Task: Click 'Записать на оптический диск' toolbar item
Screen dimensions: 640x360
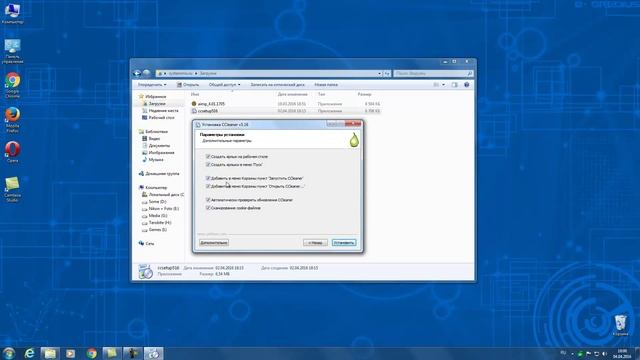Action: click(x=277, y=84)
